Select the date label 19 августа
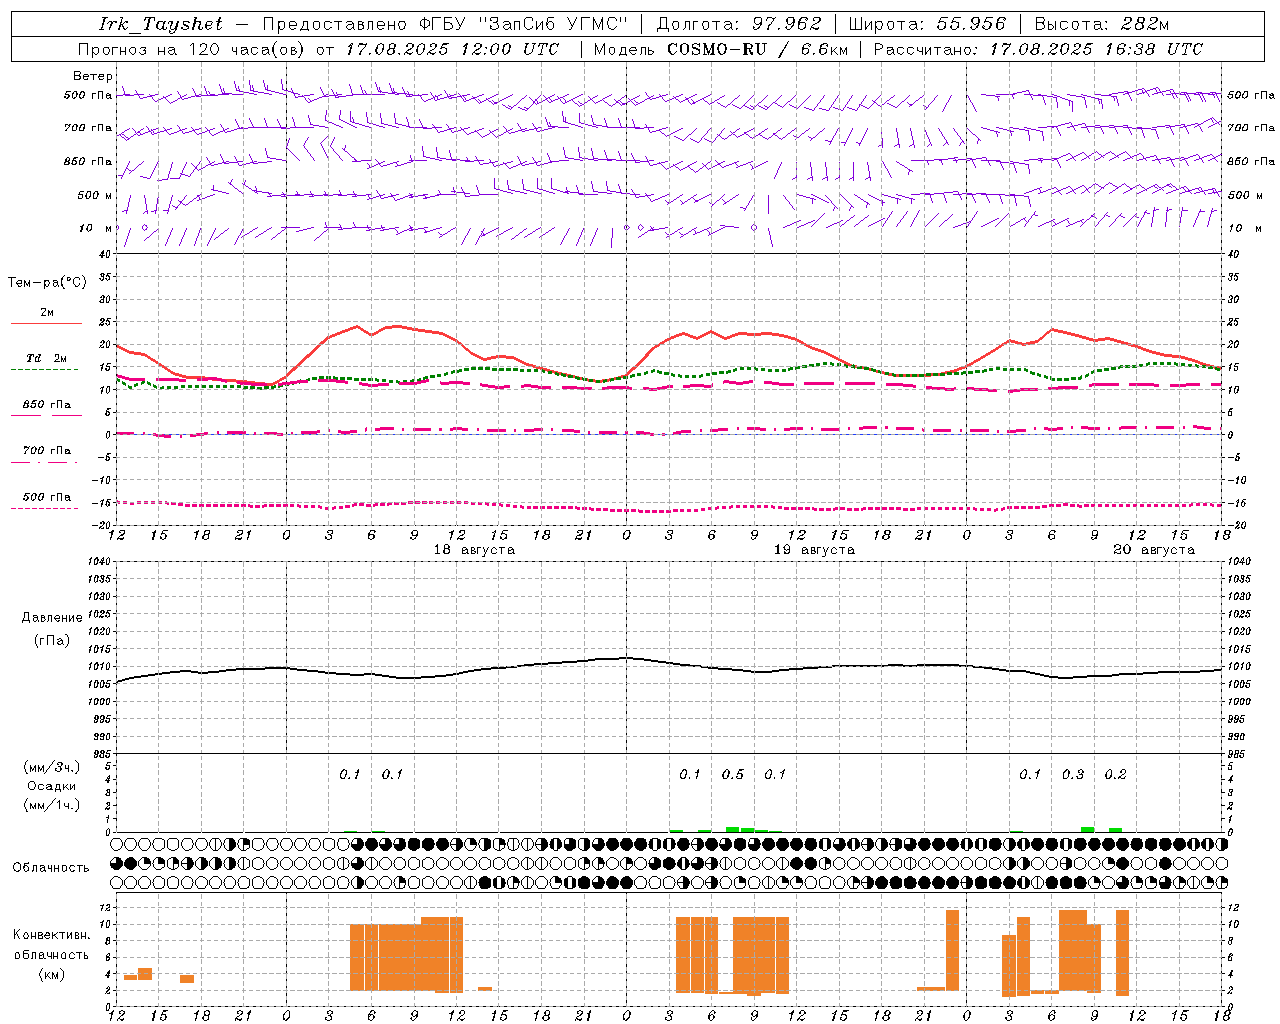This screenshot has width=1280, height=1024. 814,550
